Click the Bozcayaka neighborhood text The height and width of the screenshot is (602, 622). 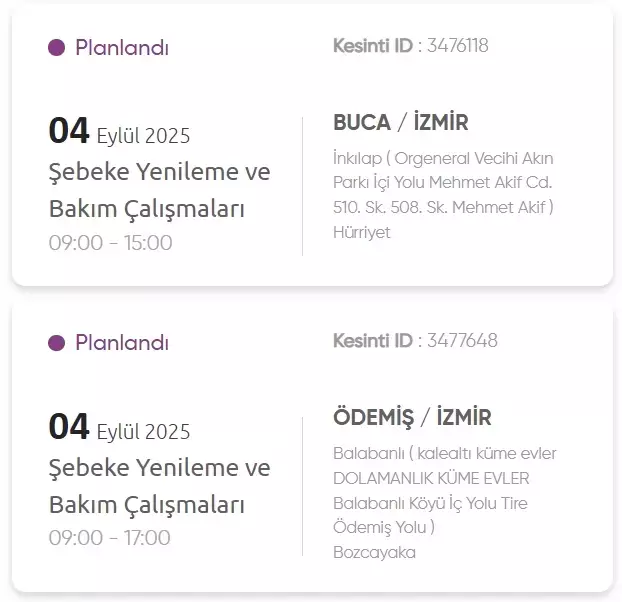[374, 552]
